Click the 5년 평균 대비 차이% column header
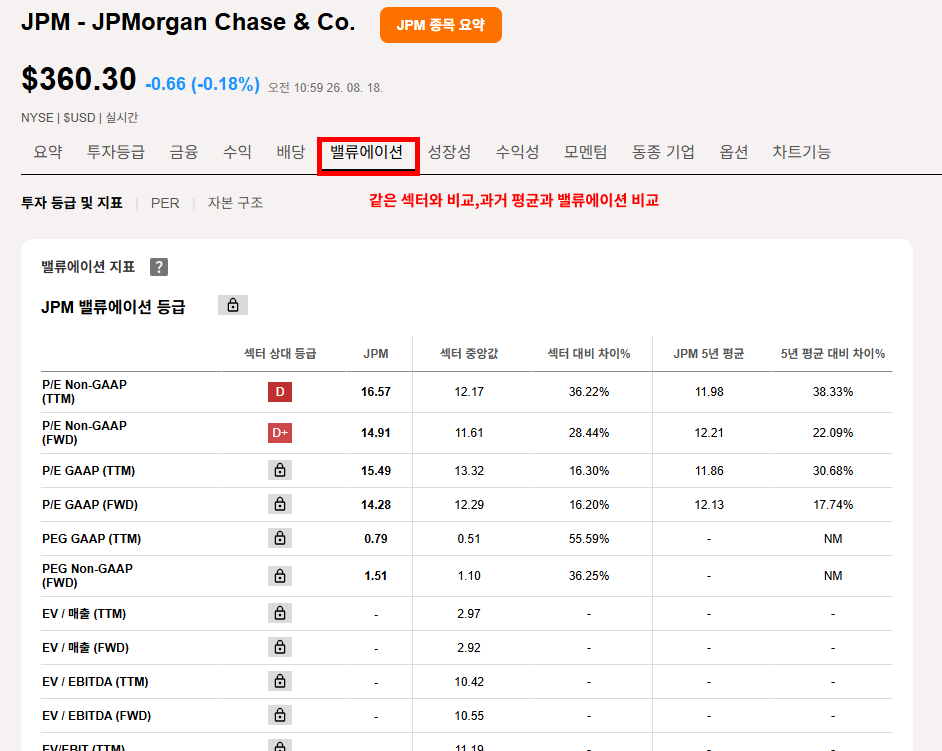Viewport: 942px width, 751px height. click(833, 354)
